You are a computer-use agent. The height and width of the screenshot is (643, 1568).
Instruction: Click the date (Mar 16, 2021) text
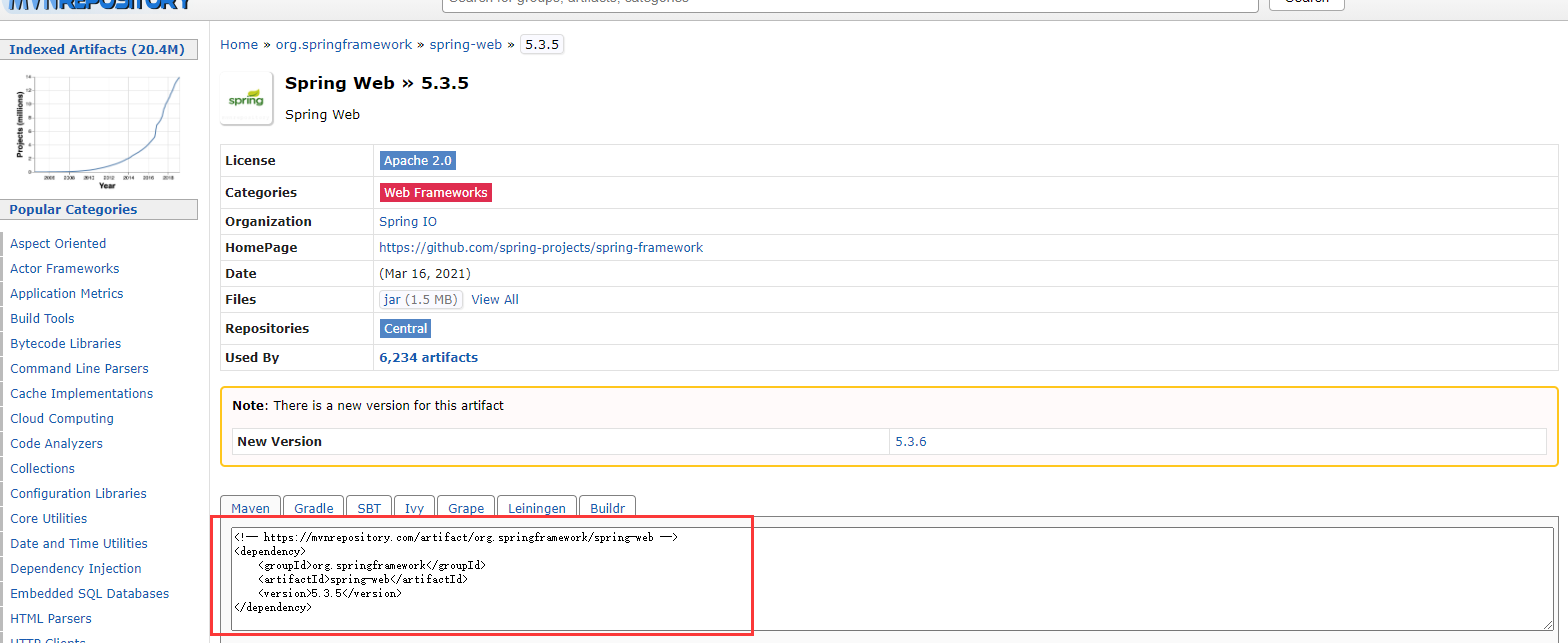pyautogui.click(x=425, y=273)
